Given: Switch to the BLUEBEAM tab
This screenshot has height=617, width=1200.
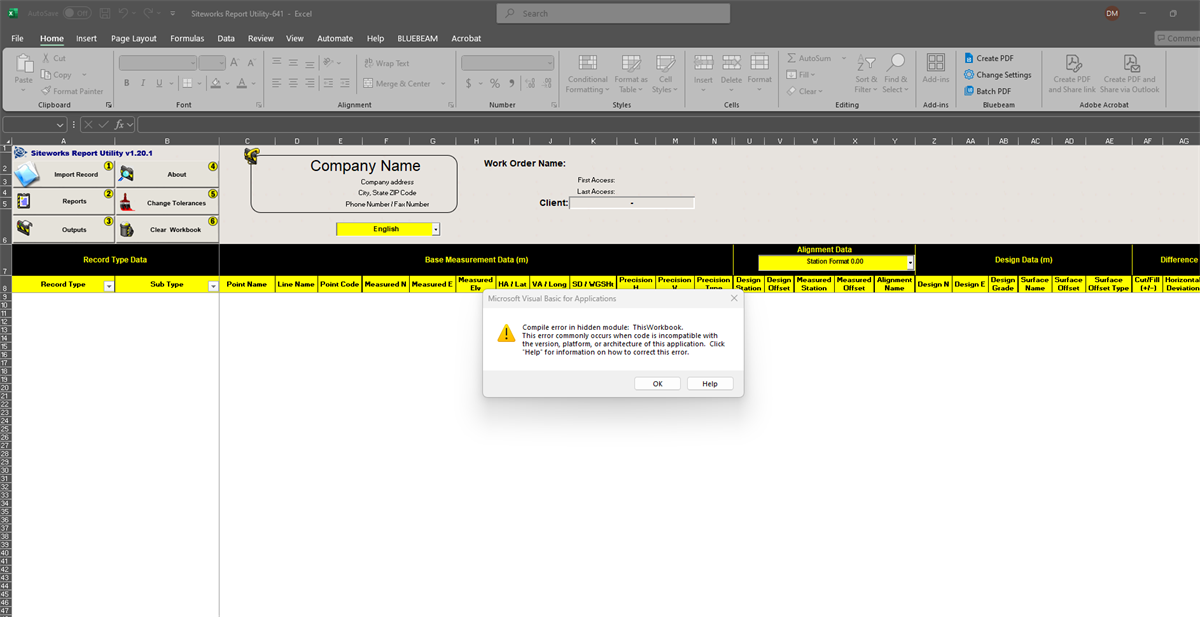Looking at the screenshot, I should coord(418,38).
